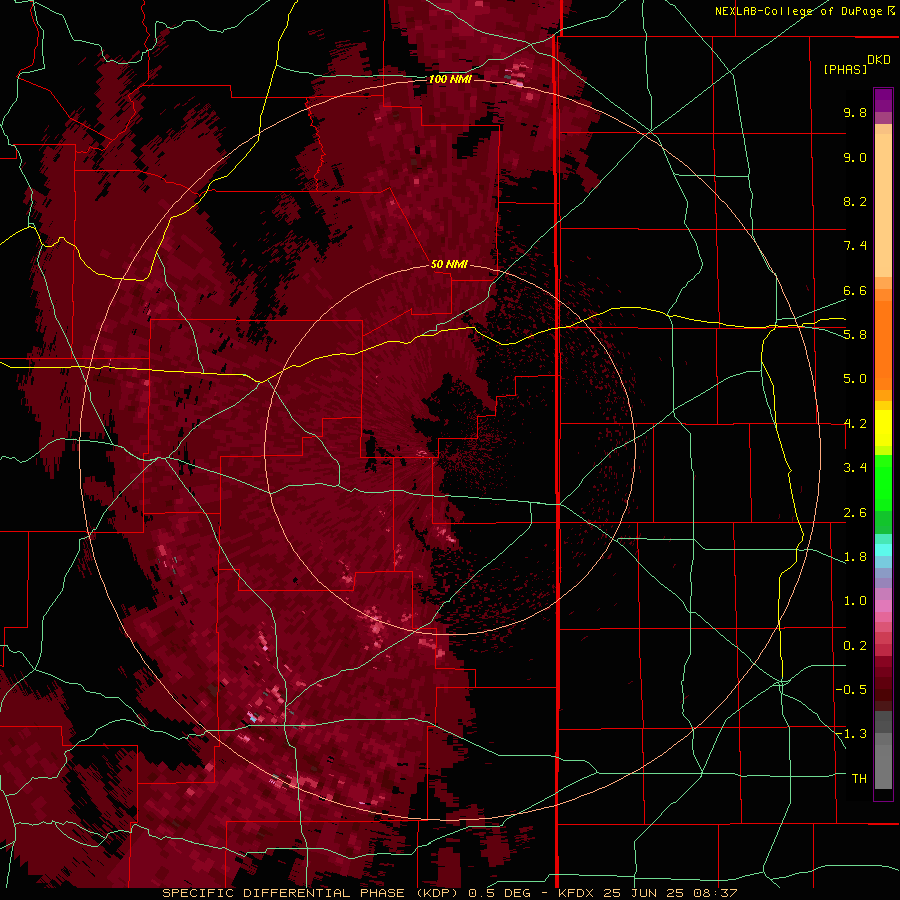900x900 pixels.
Task: Select the 7.4 value on the color scale
Action: [x=855, y=246]
